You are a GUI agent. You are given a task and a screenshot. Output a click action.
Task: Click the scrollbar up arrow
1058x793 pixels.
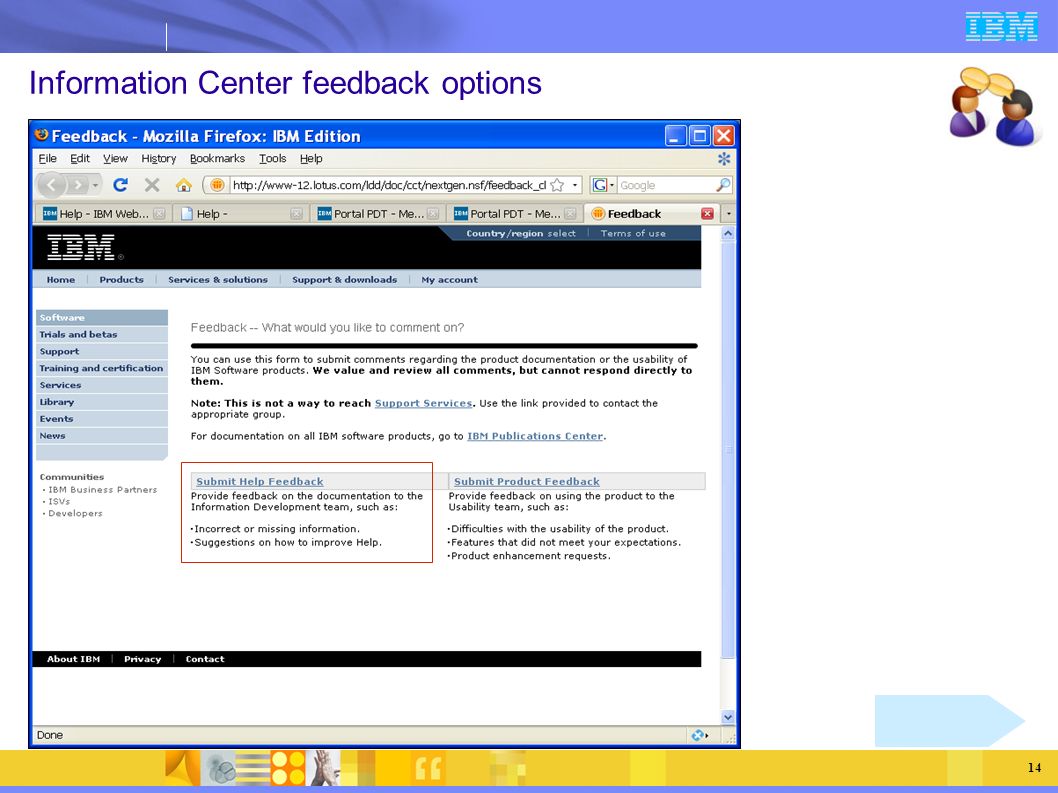point(728,234)
